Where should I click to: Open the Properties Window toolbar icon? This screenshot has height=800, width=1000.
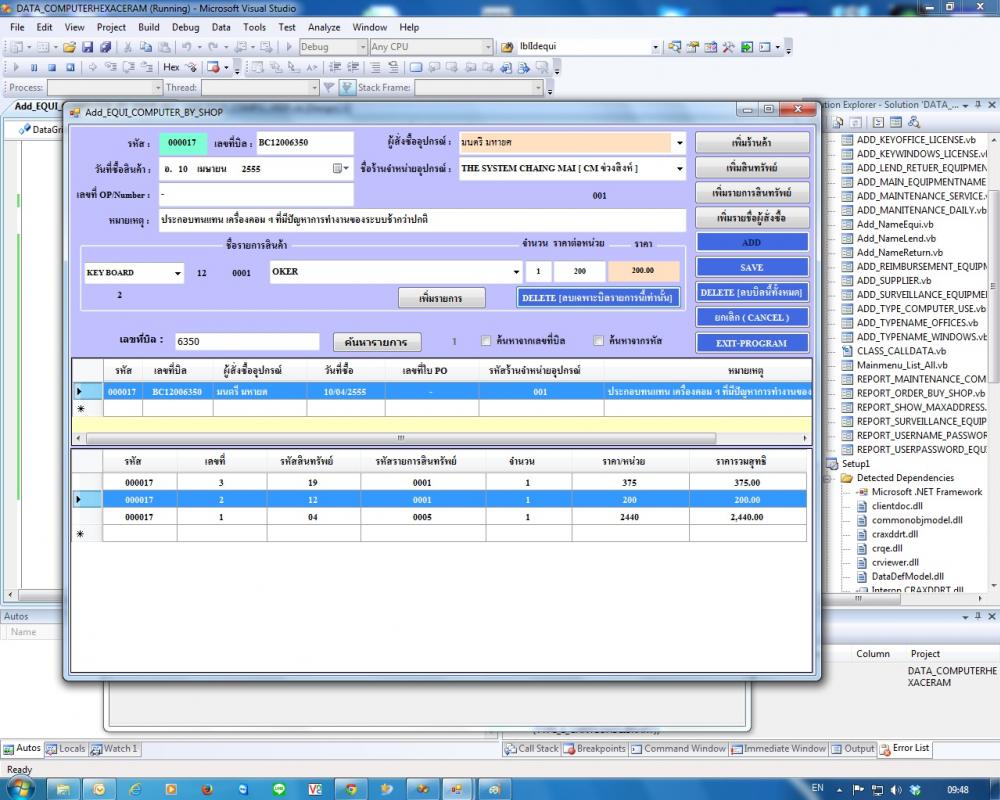point(693,47)
